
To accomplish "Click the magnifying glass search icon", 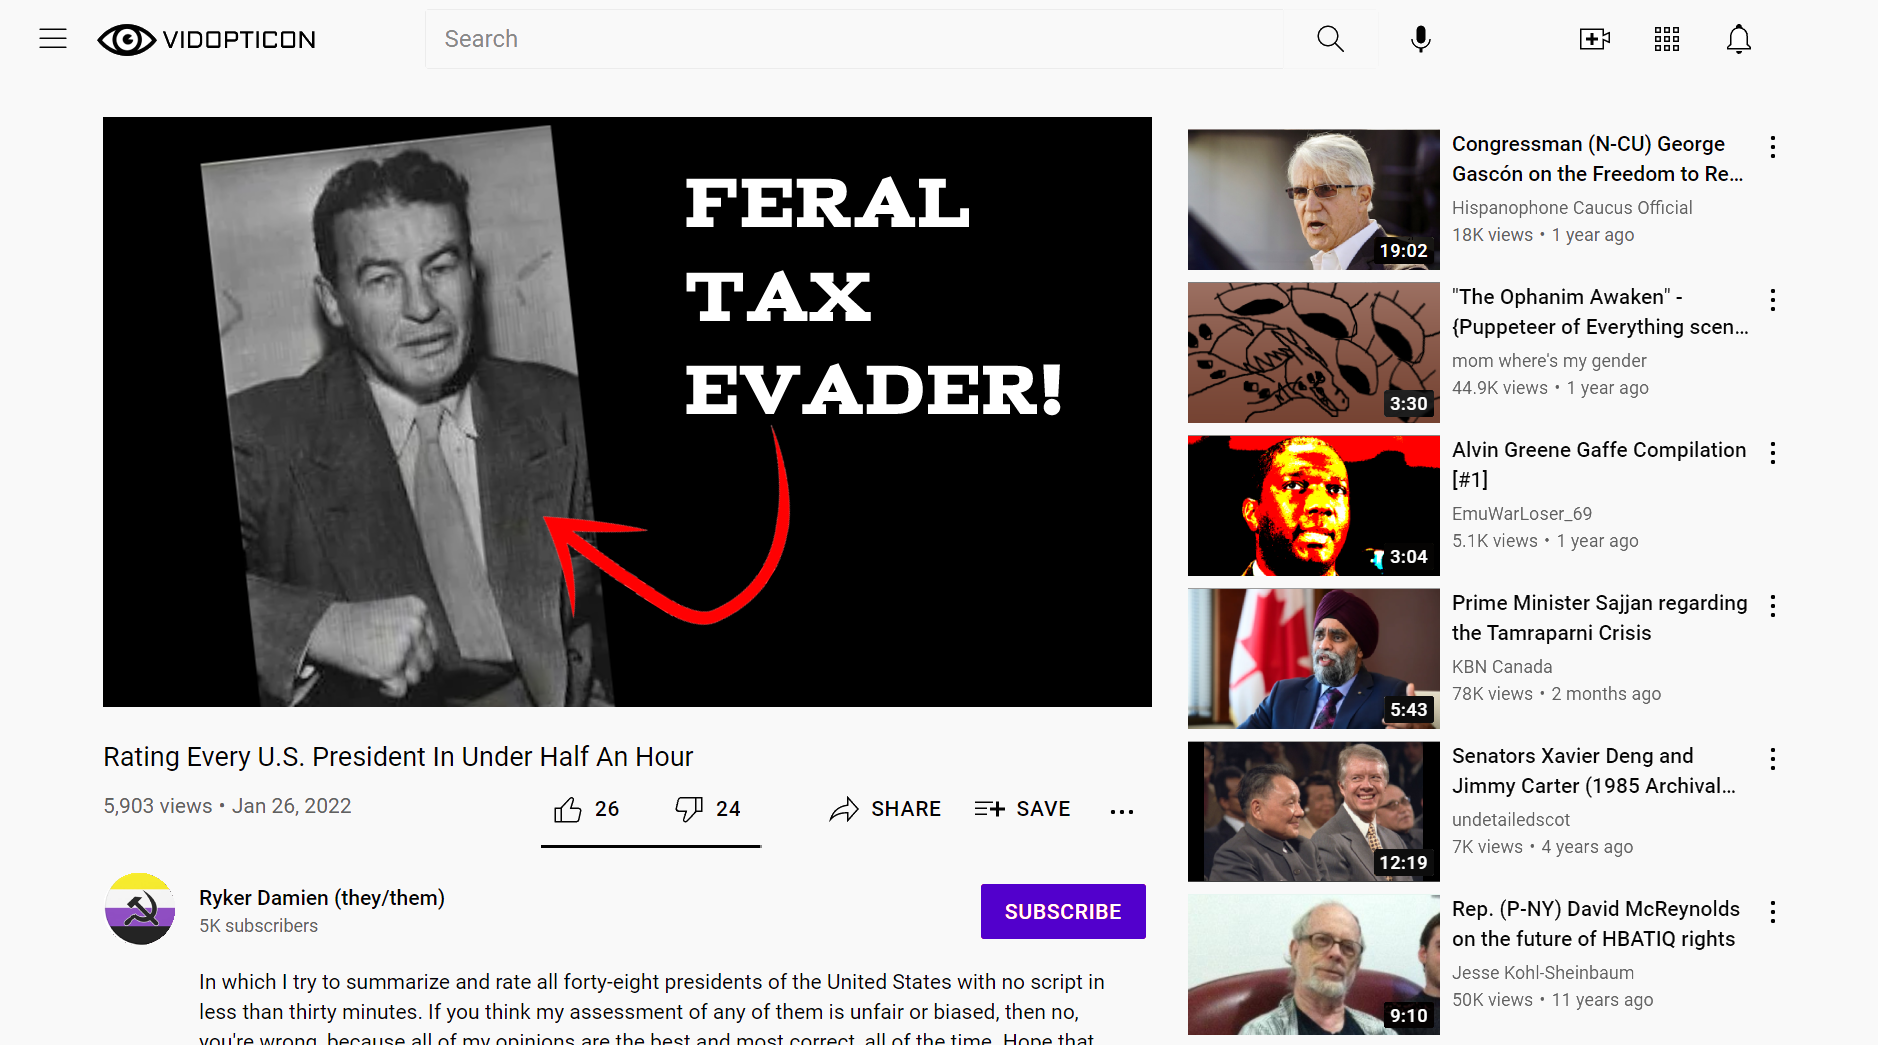I will (x=1330, y=39).
